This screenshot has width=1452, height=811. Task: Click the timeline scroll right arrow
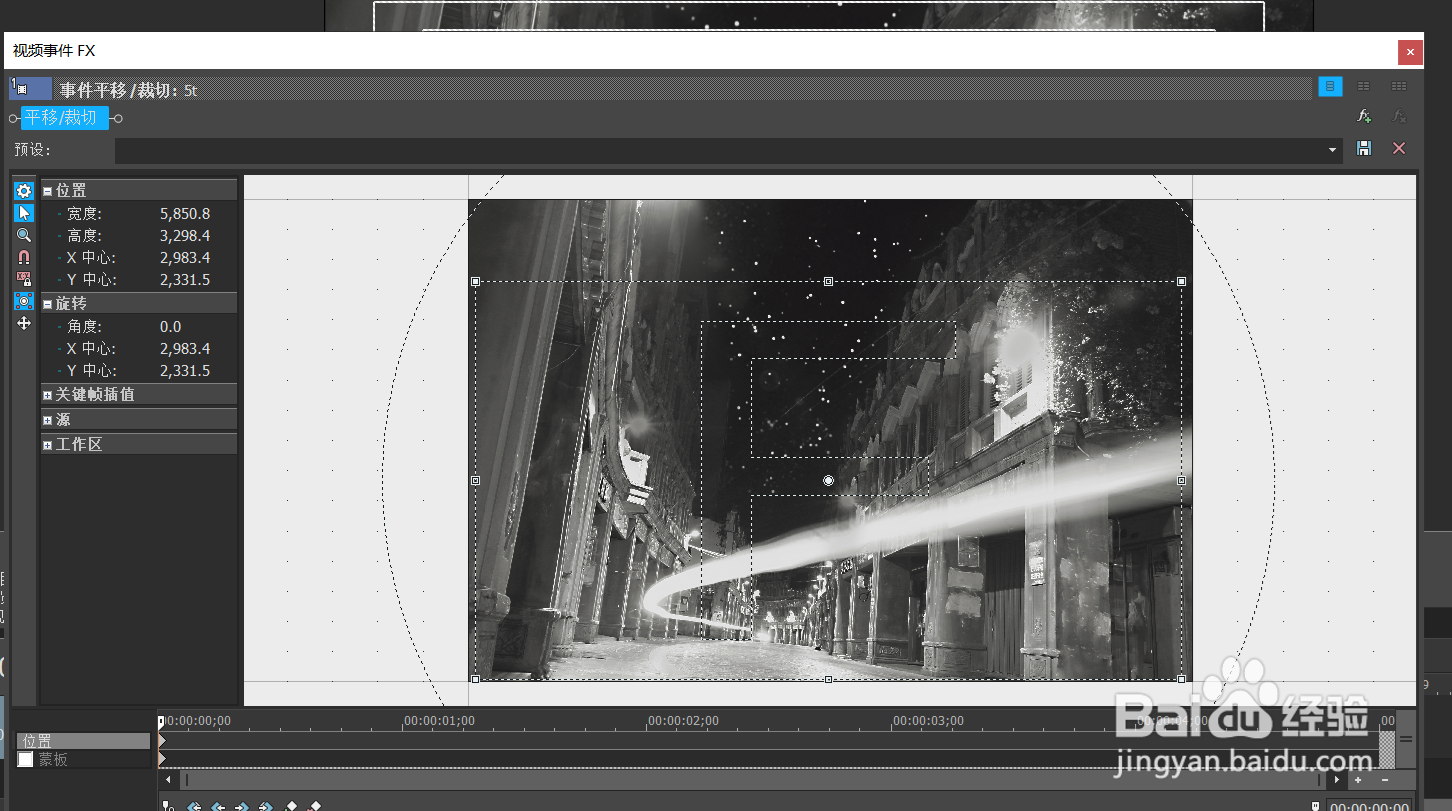(1339, 780)
